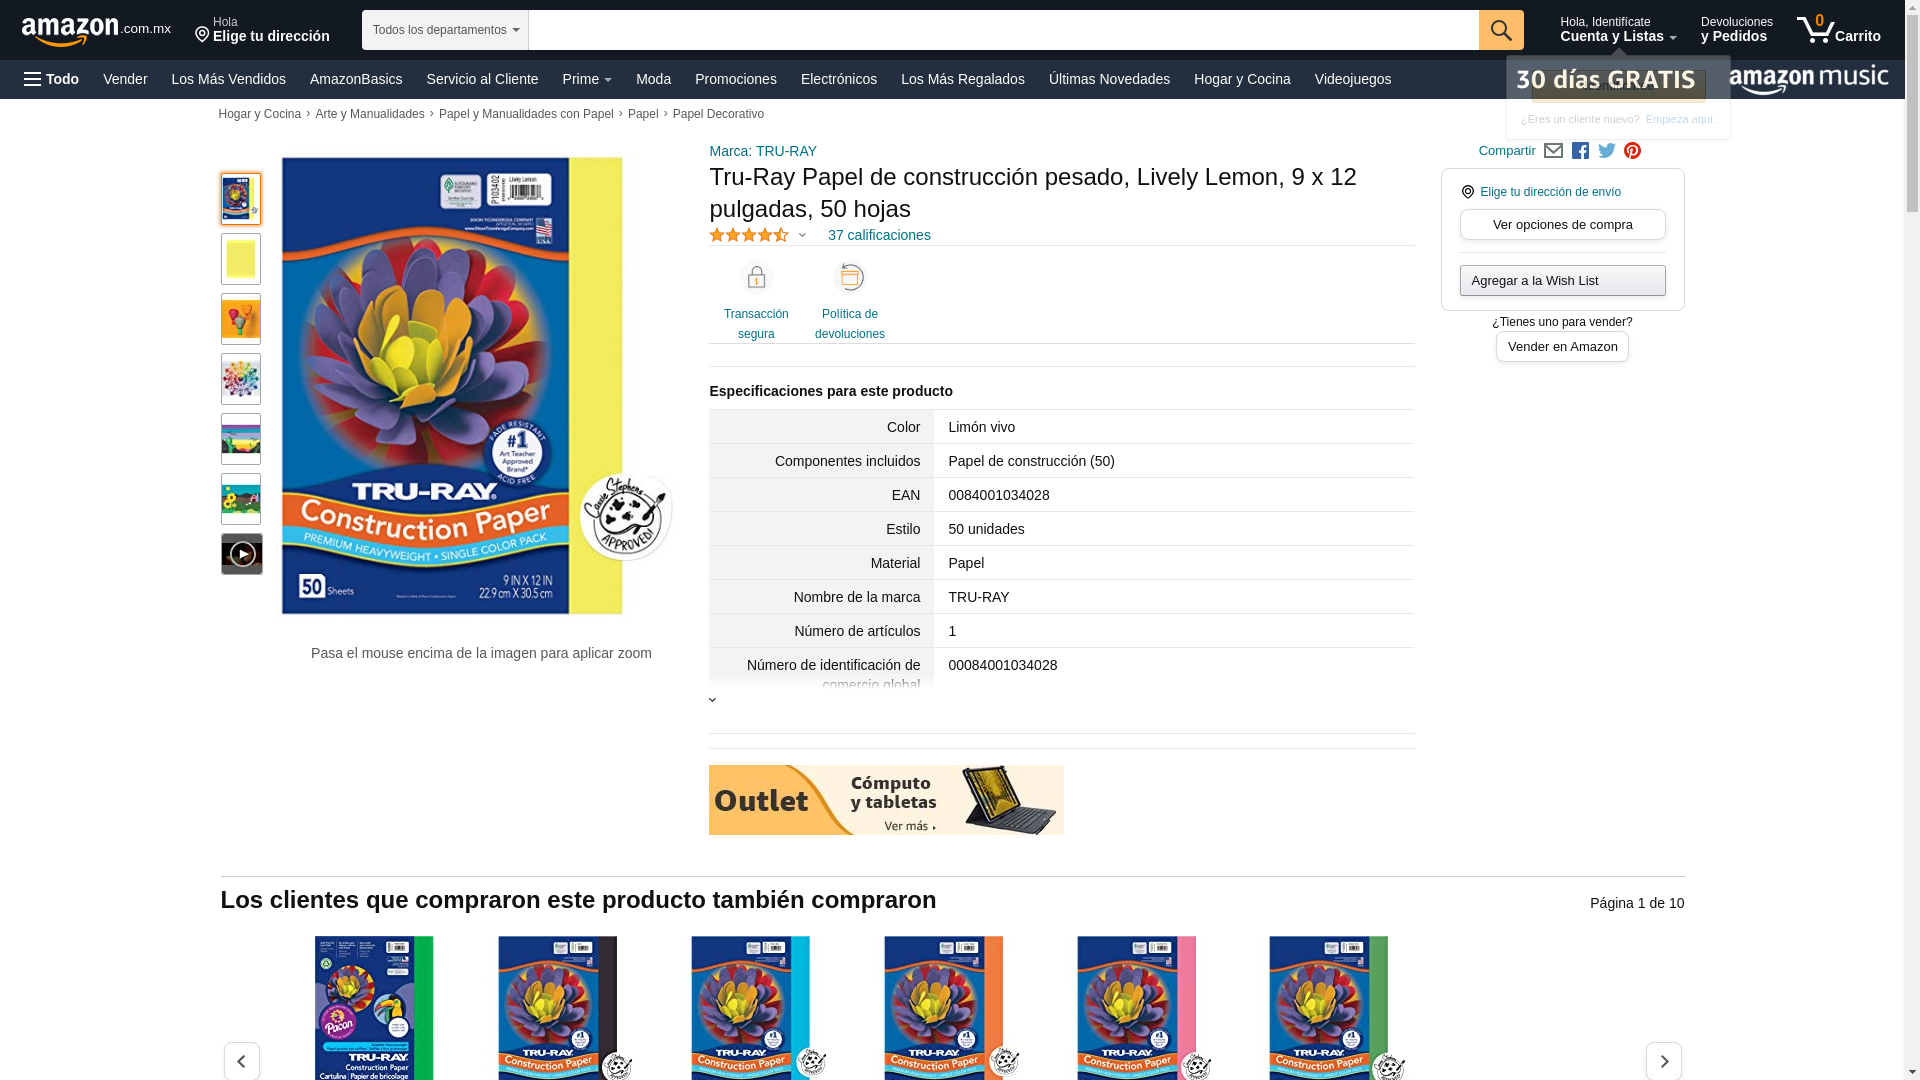The height and width of the screenshot is (1080, 1920).
Task: Expand full product specifications chevron
Action: coord(713,700)
